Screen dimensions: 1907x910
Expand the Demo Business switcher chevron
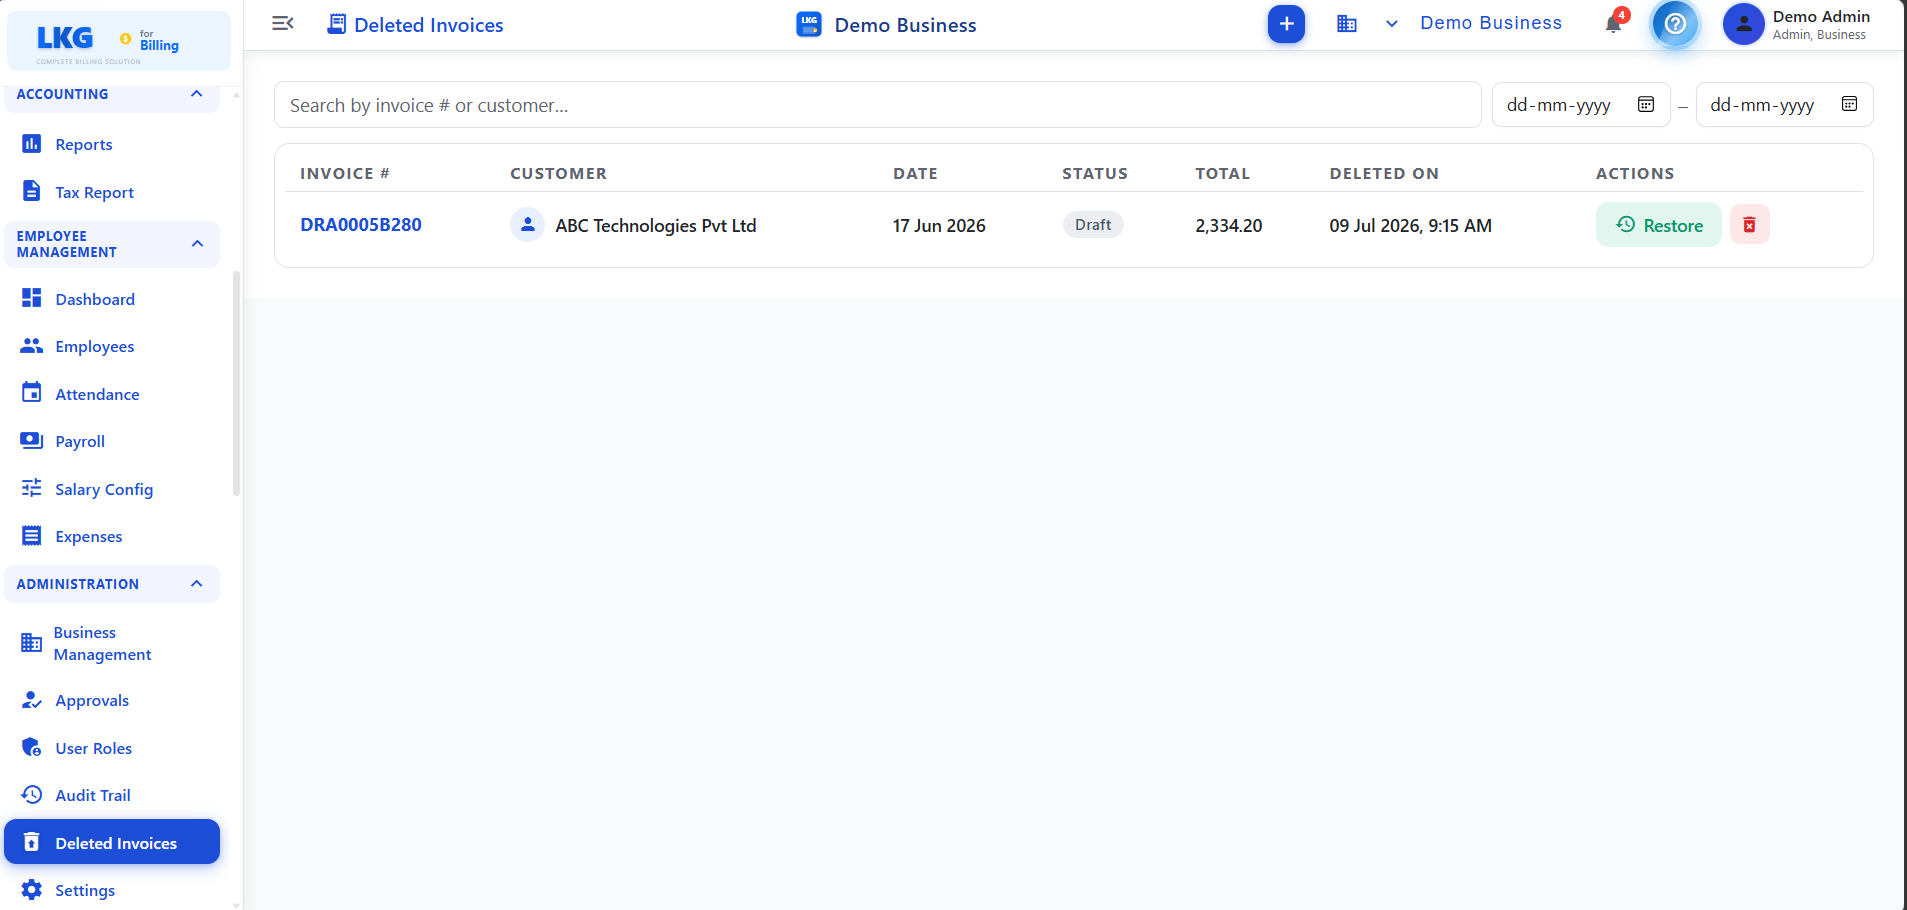coord(1391,24)
